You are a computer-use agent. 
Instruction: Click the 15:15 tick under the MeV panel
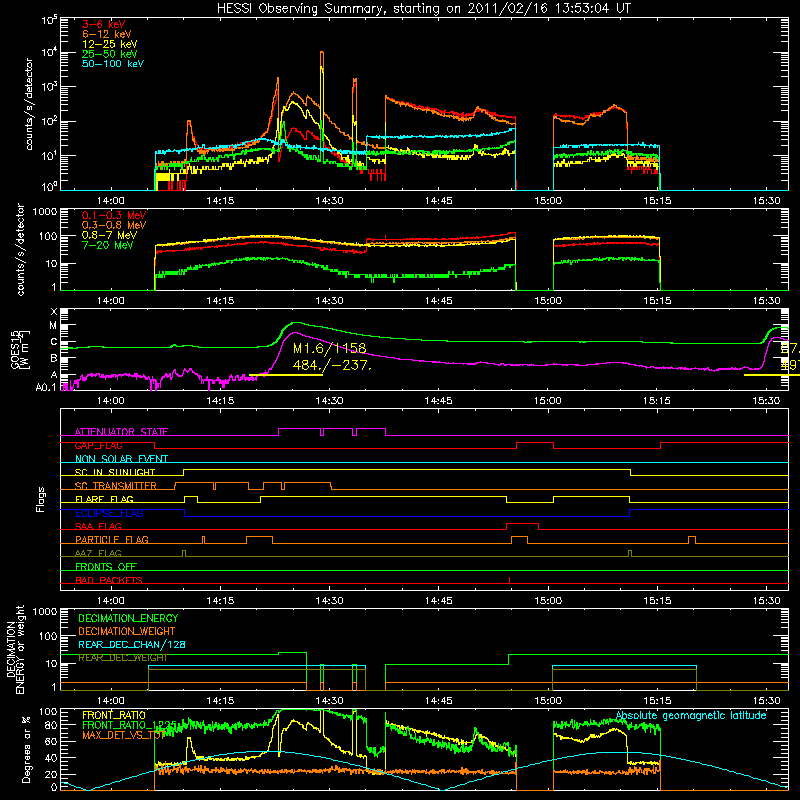657,301
